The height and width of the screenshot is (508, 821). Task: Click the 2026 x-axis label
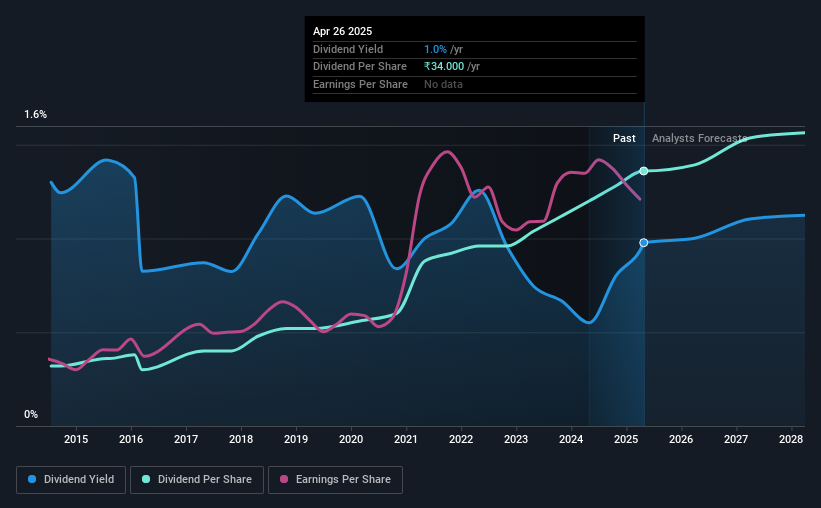point(681,439)
